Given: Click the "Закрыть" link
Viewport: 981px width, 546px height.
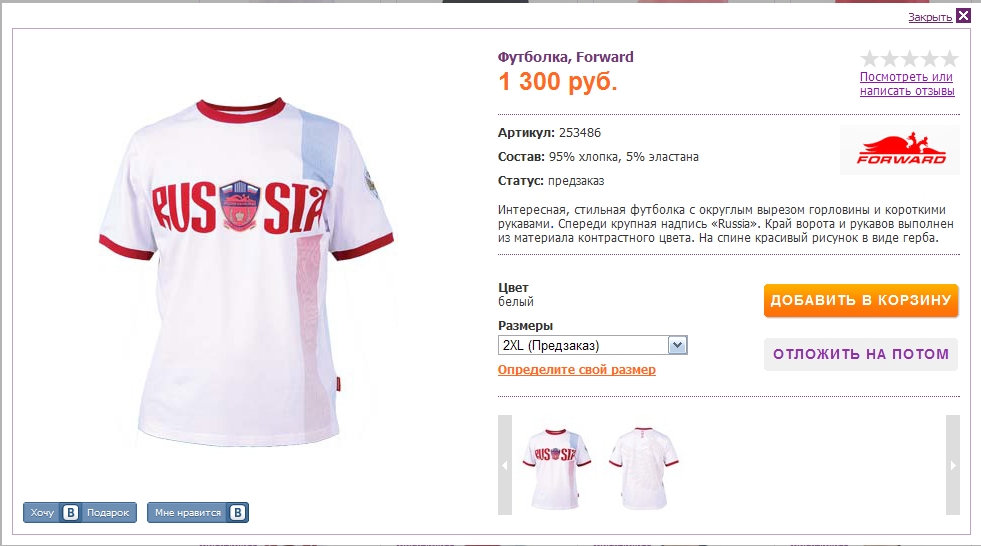Looking at the screenshot, I should [x=929, y=17].
